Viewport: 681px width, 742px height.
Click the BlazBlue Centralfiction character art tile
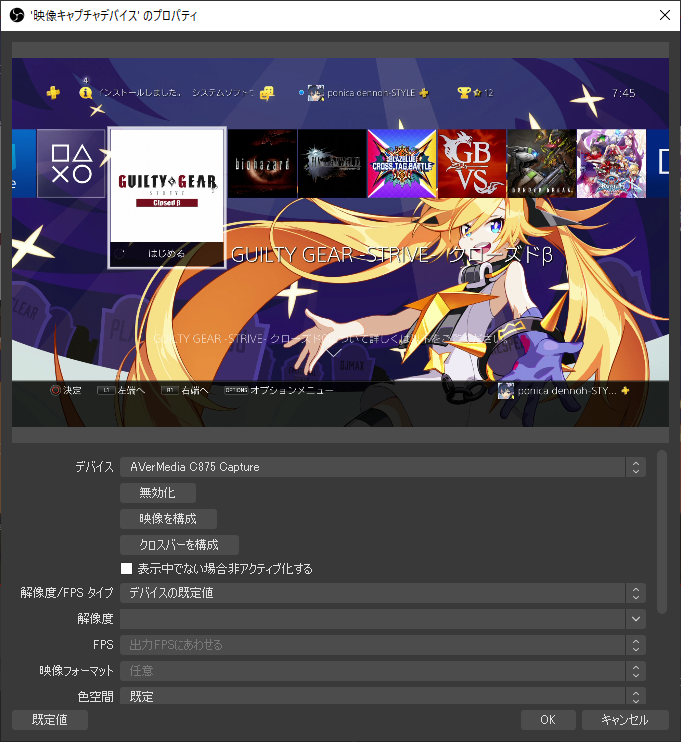pos(611,163)
